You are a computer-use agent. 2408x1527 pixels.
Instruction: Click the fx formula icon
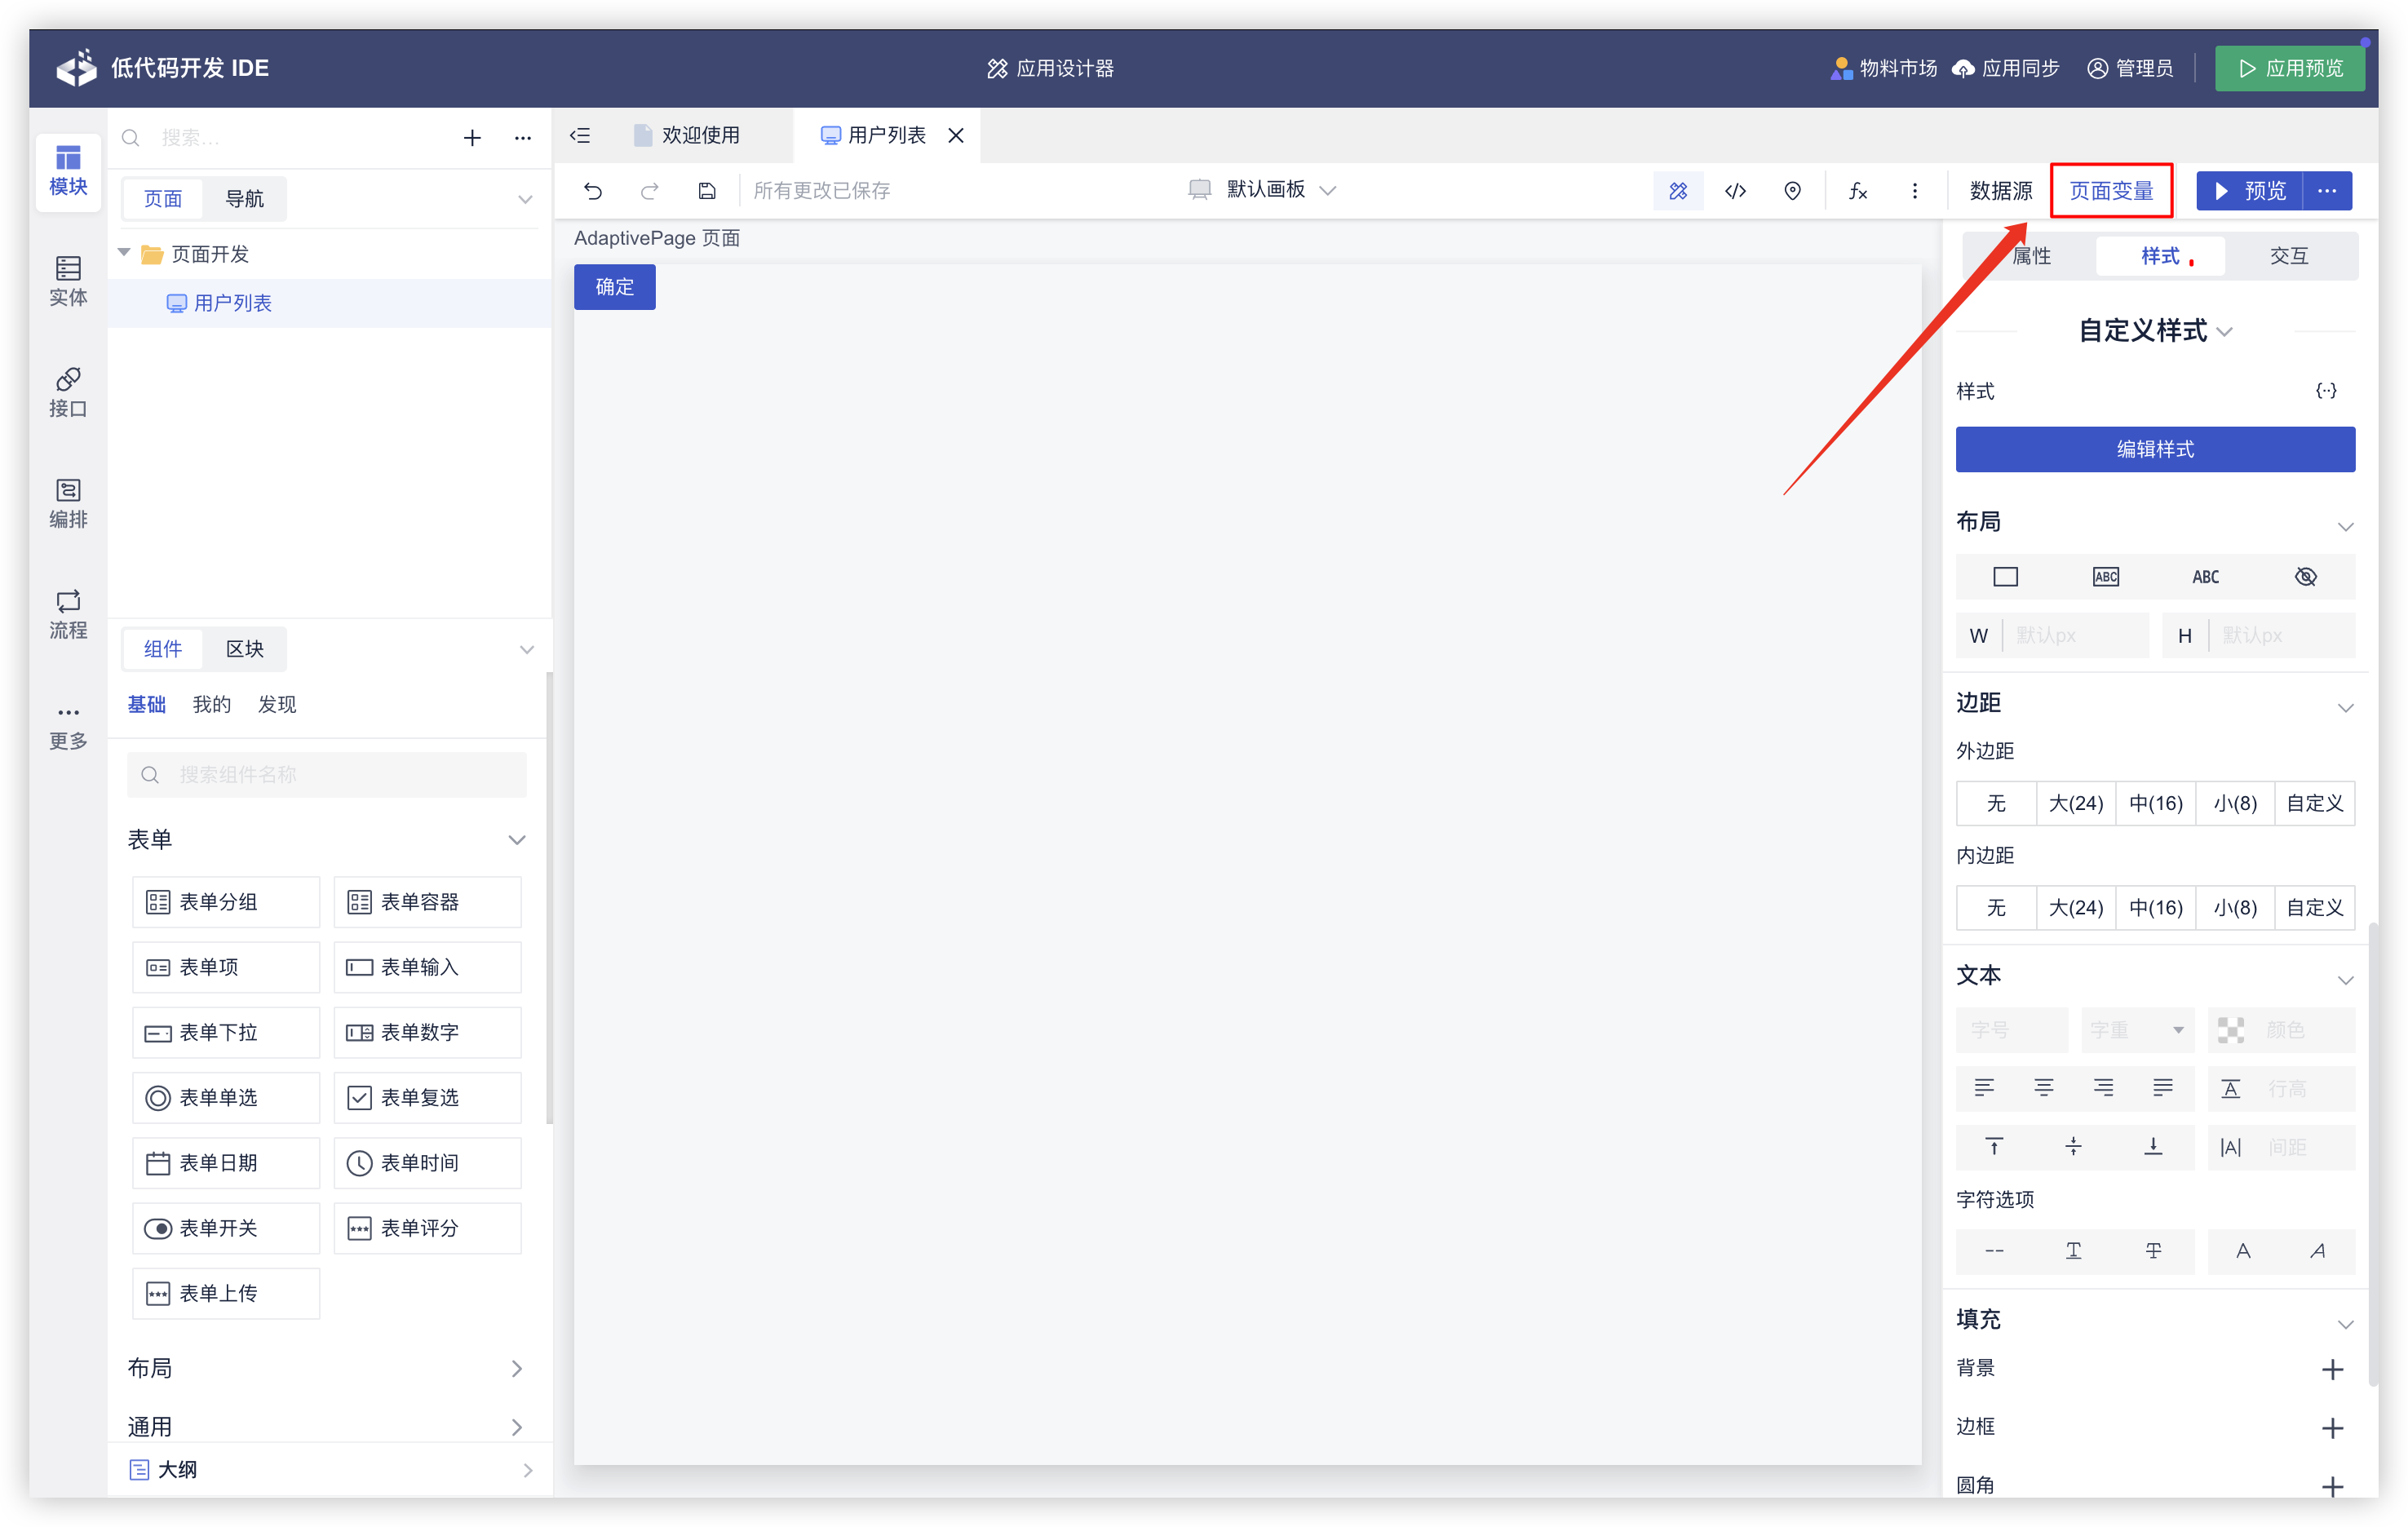tap(1857, 190)
